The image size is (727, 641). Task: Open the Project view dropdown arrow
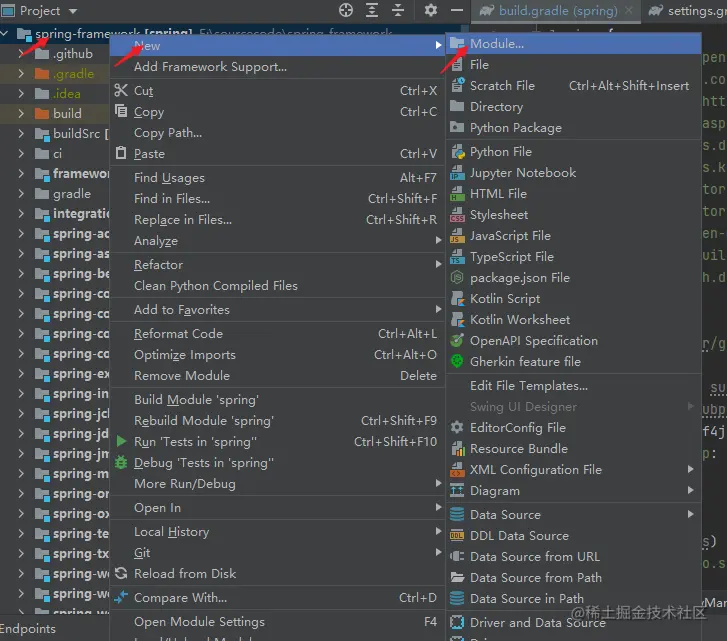click(x=73, y=11)
